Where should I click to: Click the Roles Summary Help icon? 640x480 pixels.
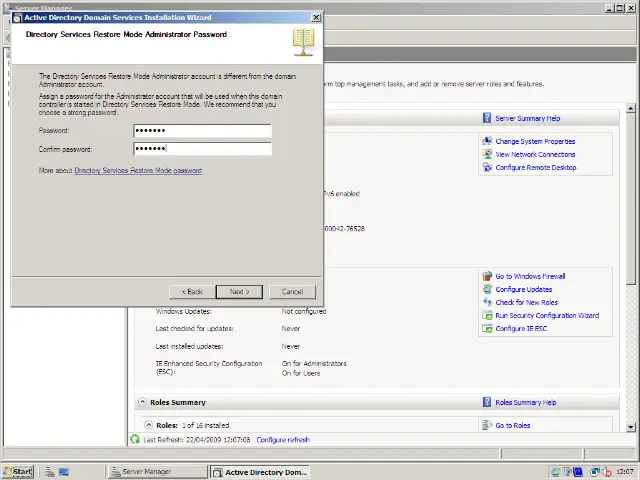487,402
